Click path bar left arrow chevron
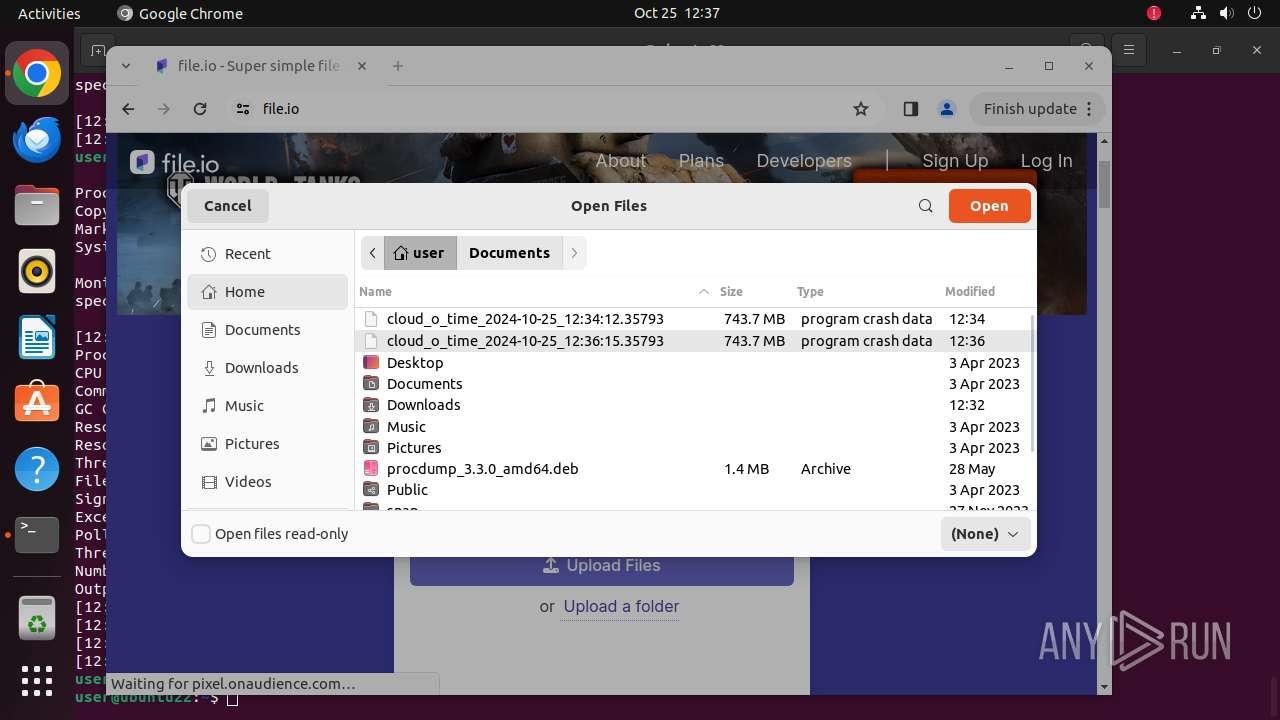The height and width of the screenshot is (720, 1280). [x=372, y=253]
